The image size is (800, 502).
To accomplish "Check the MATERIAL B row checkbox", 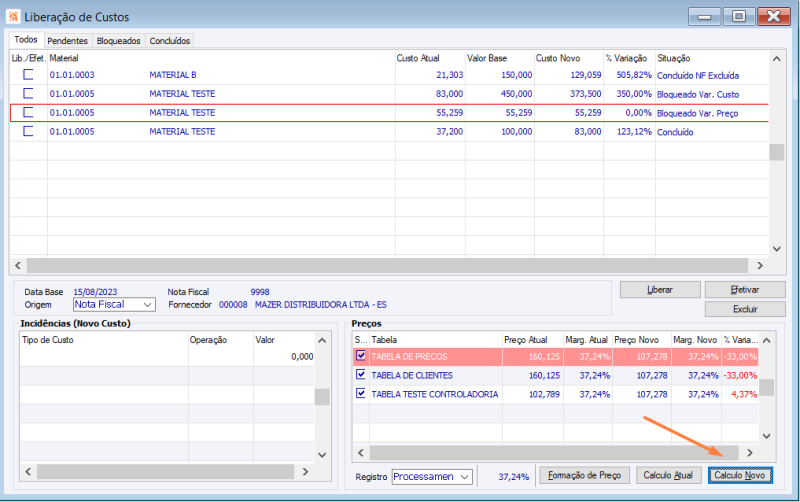I will [x=28, y=74].
